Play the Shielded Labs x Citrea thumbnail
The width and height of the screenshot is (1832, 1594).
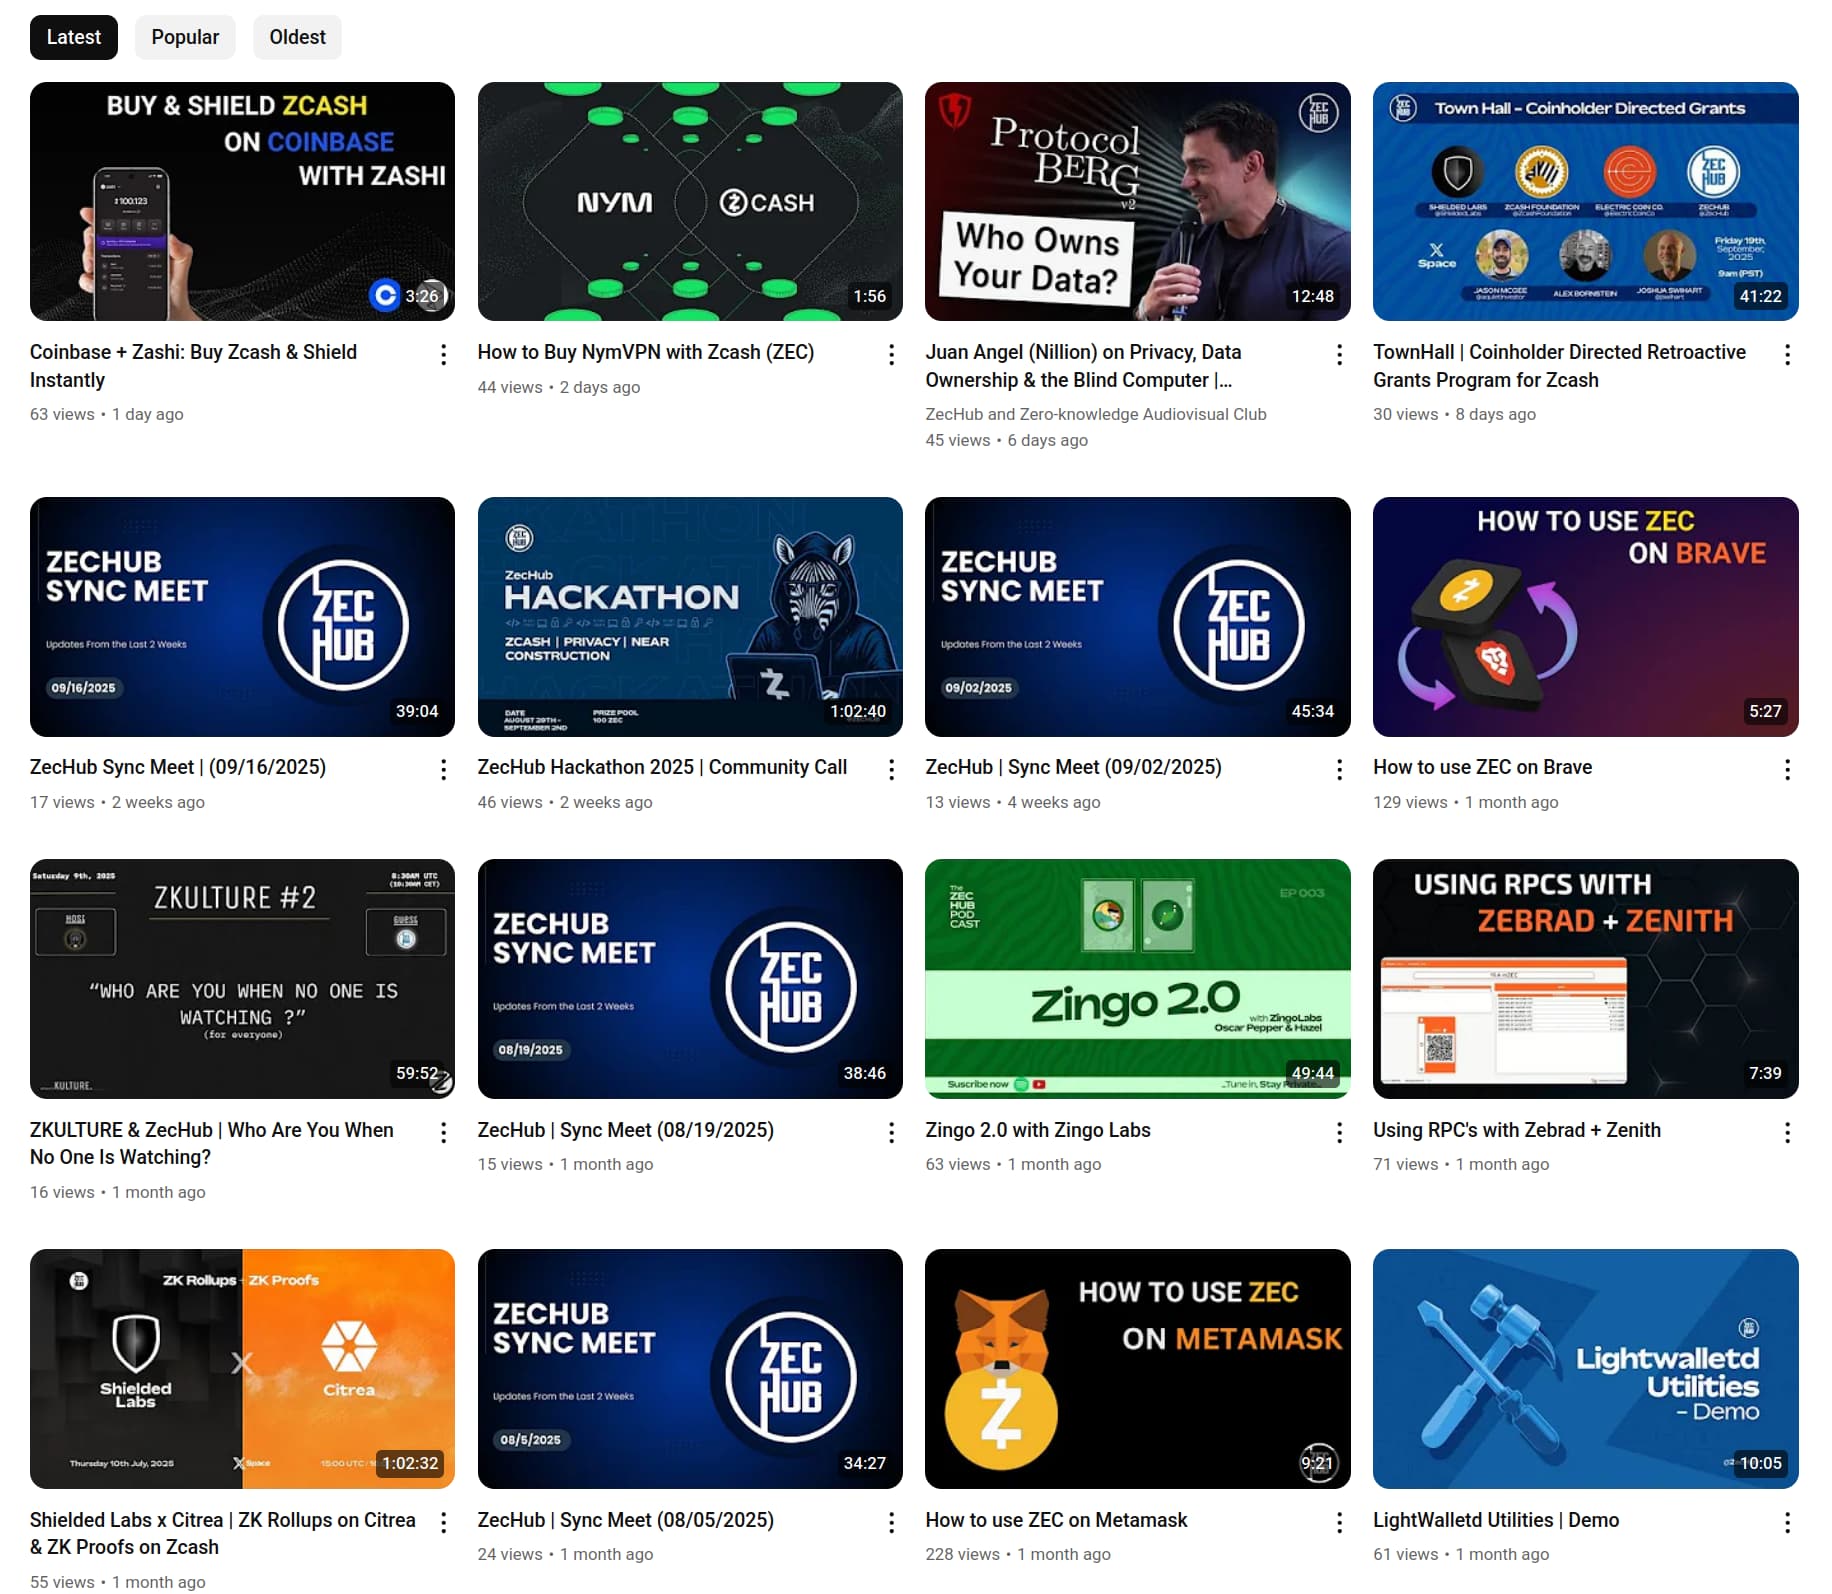pos(242,1369)
